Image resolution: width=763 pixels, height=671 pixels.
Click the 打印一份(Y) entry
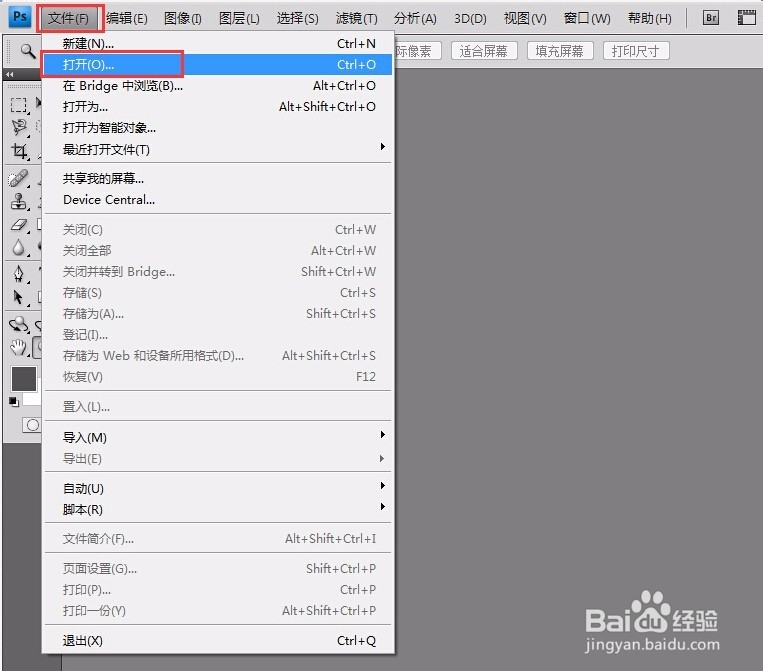(x=218, y=610)
